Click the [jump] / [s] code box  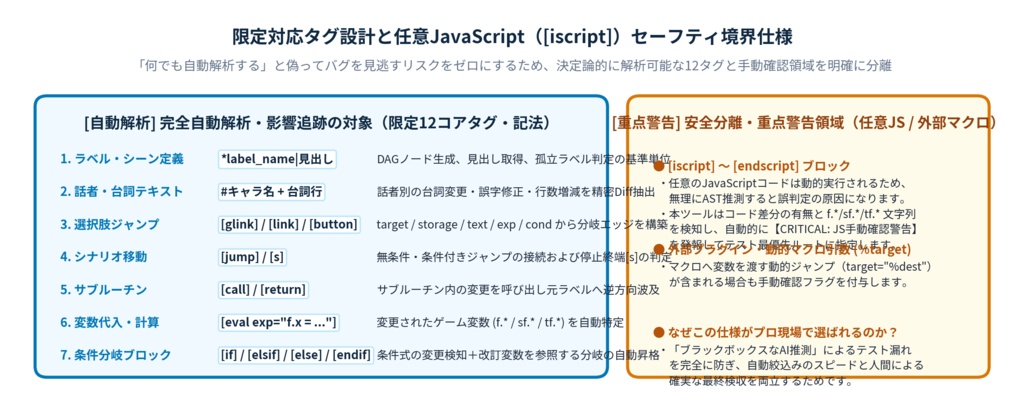coord(252,257)
